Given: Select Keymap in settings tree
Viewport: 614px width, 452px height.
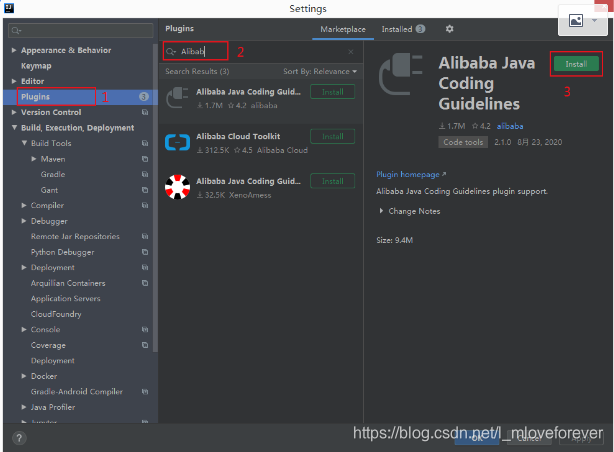Looking at the screenshot, I should tap(36, 66).
